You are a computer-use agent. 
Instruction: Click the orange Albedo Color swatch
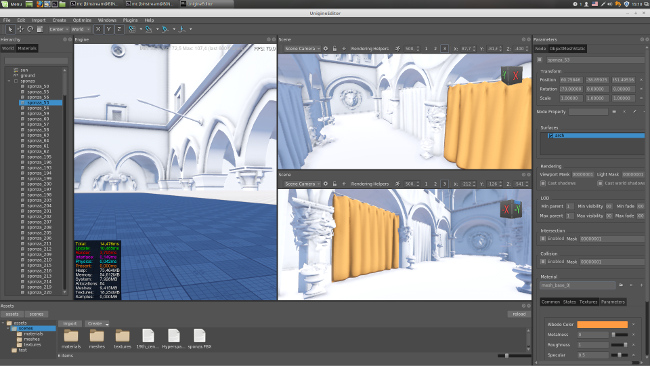pos(602,325)
